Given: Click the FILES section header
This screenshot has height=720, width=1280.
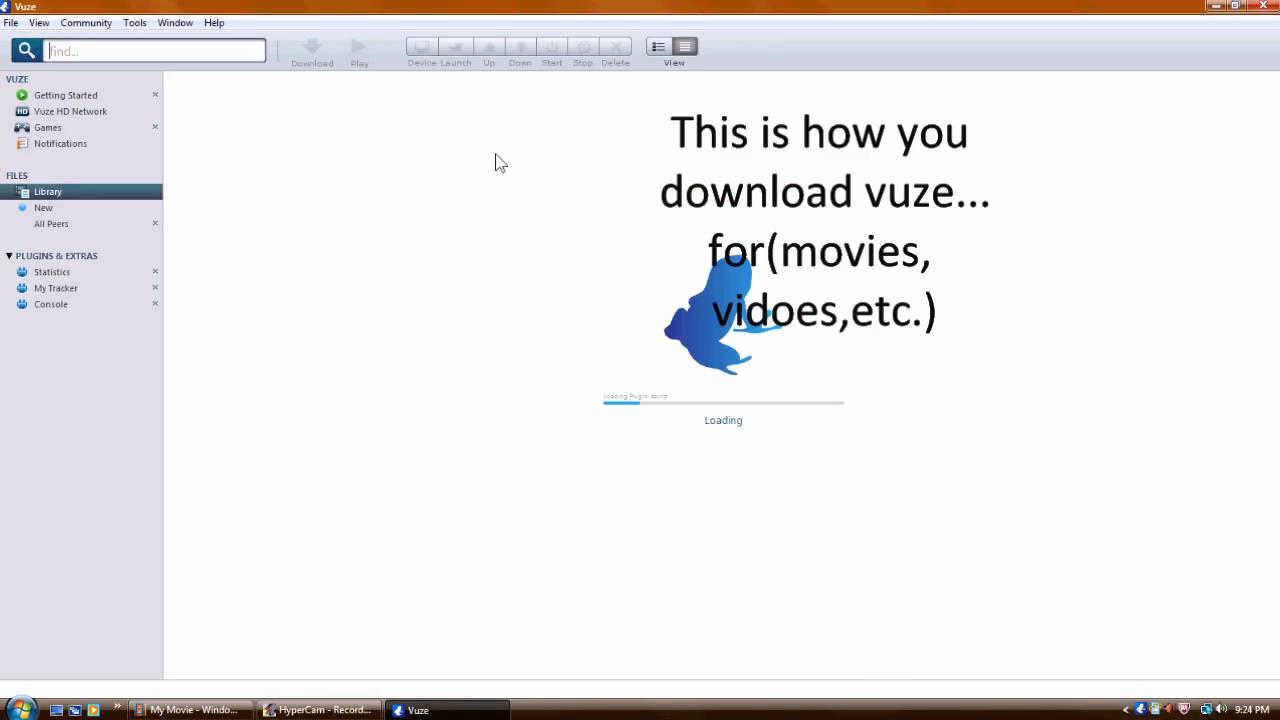Looking at the screenshot, I should pos(17,176).
